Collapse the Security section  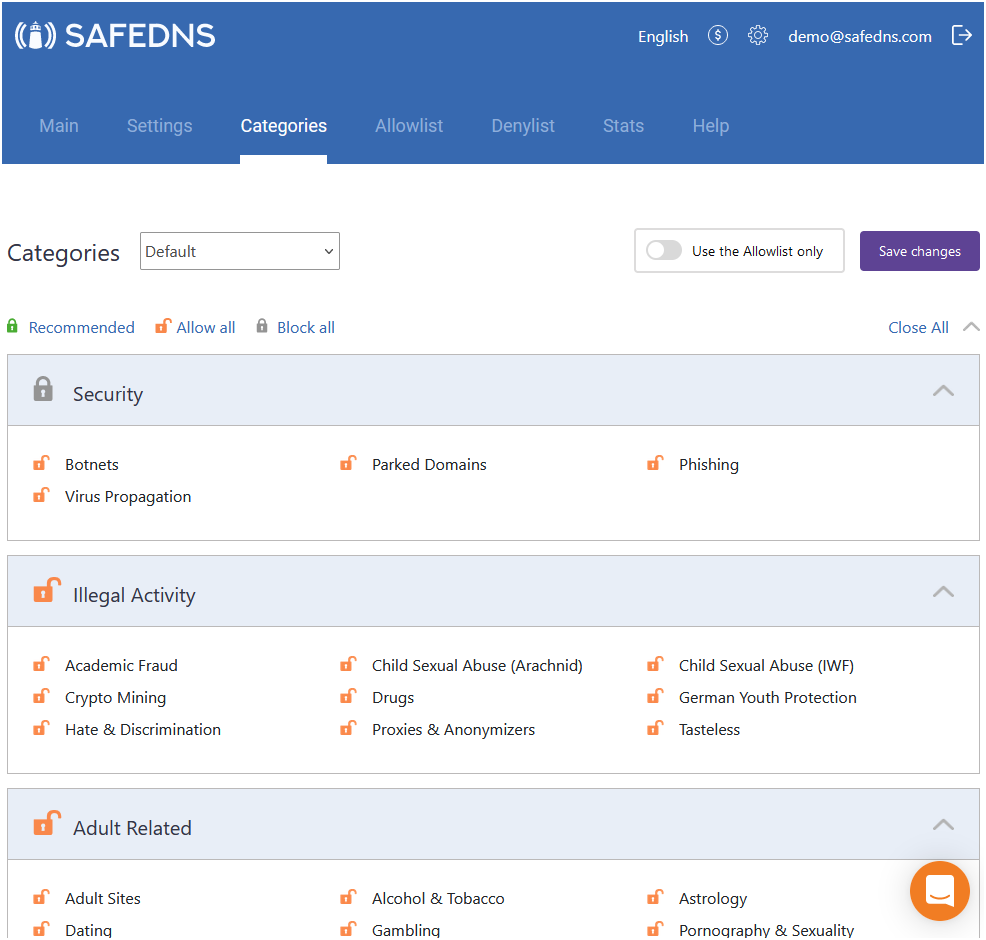pyautogui.click(x=942, y=391)
